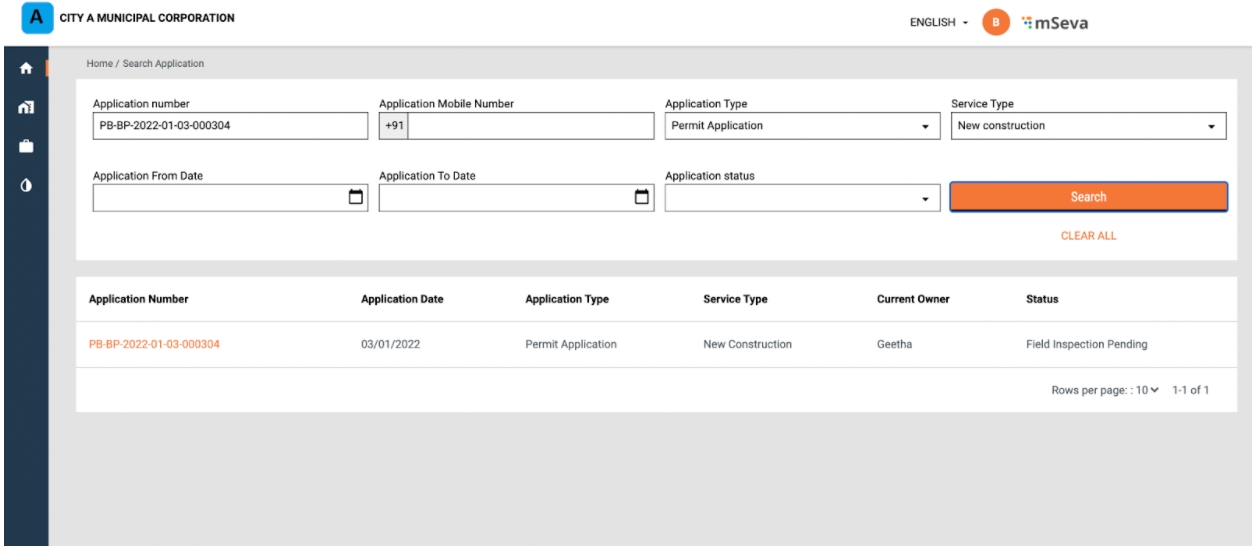1254x550 pixels.
Task: Click the blue City A logo
Action: pyautogui.click(x=38, y=18)
